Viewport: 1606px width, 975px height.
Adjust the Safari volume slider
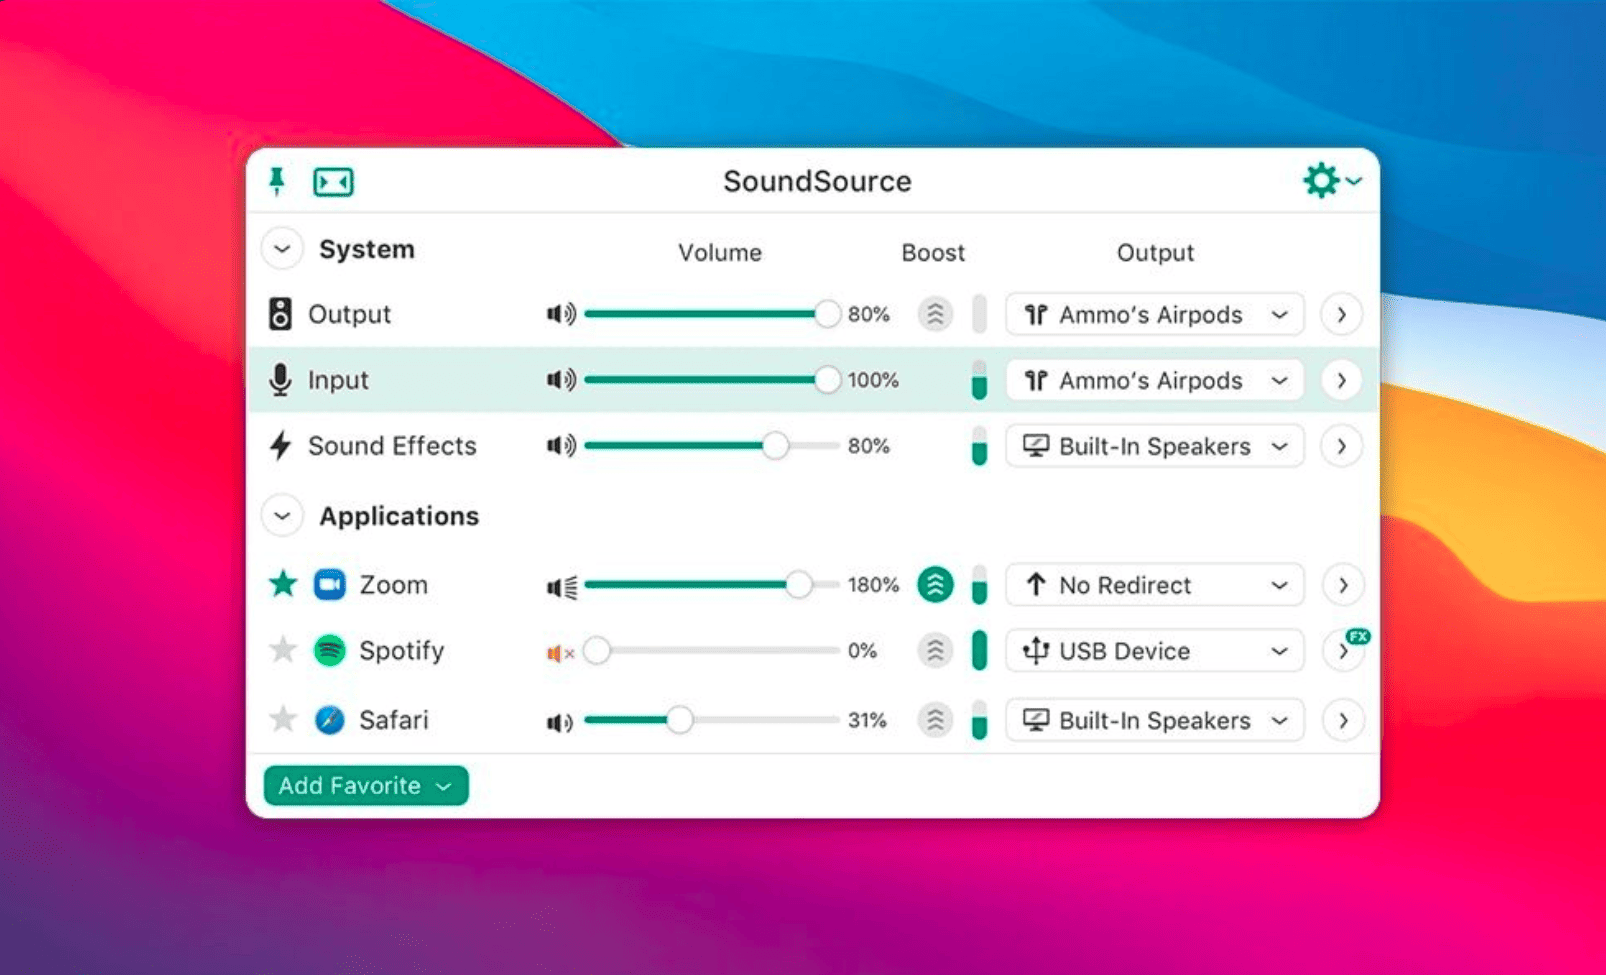[x=712, y=720]
